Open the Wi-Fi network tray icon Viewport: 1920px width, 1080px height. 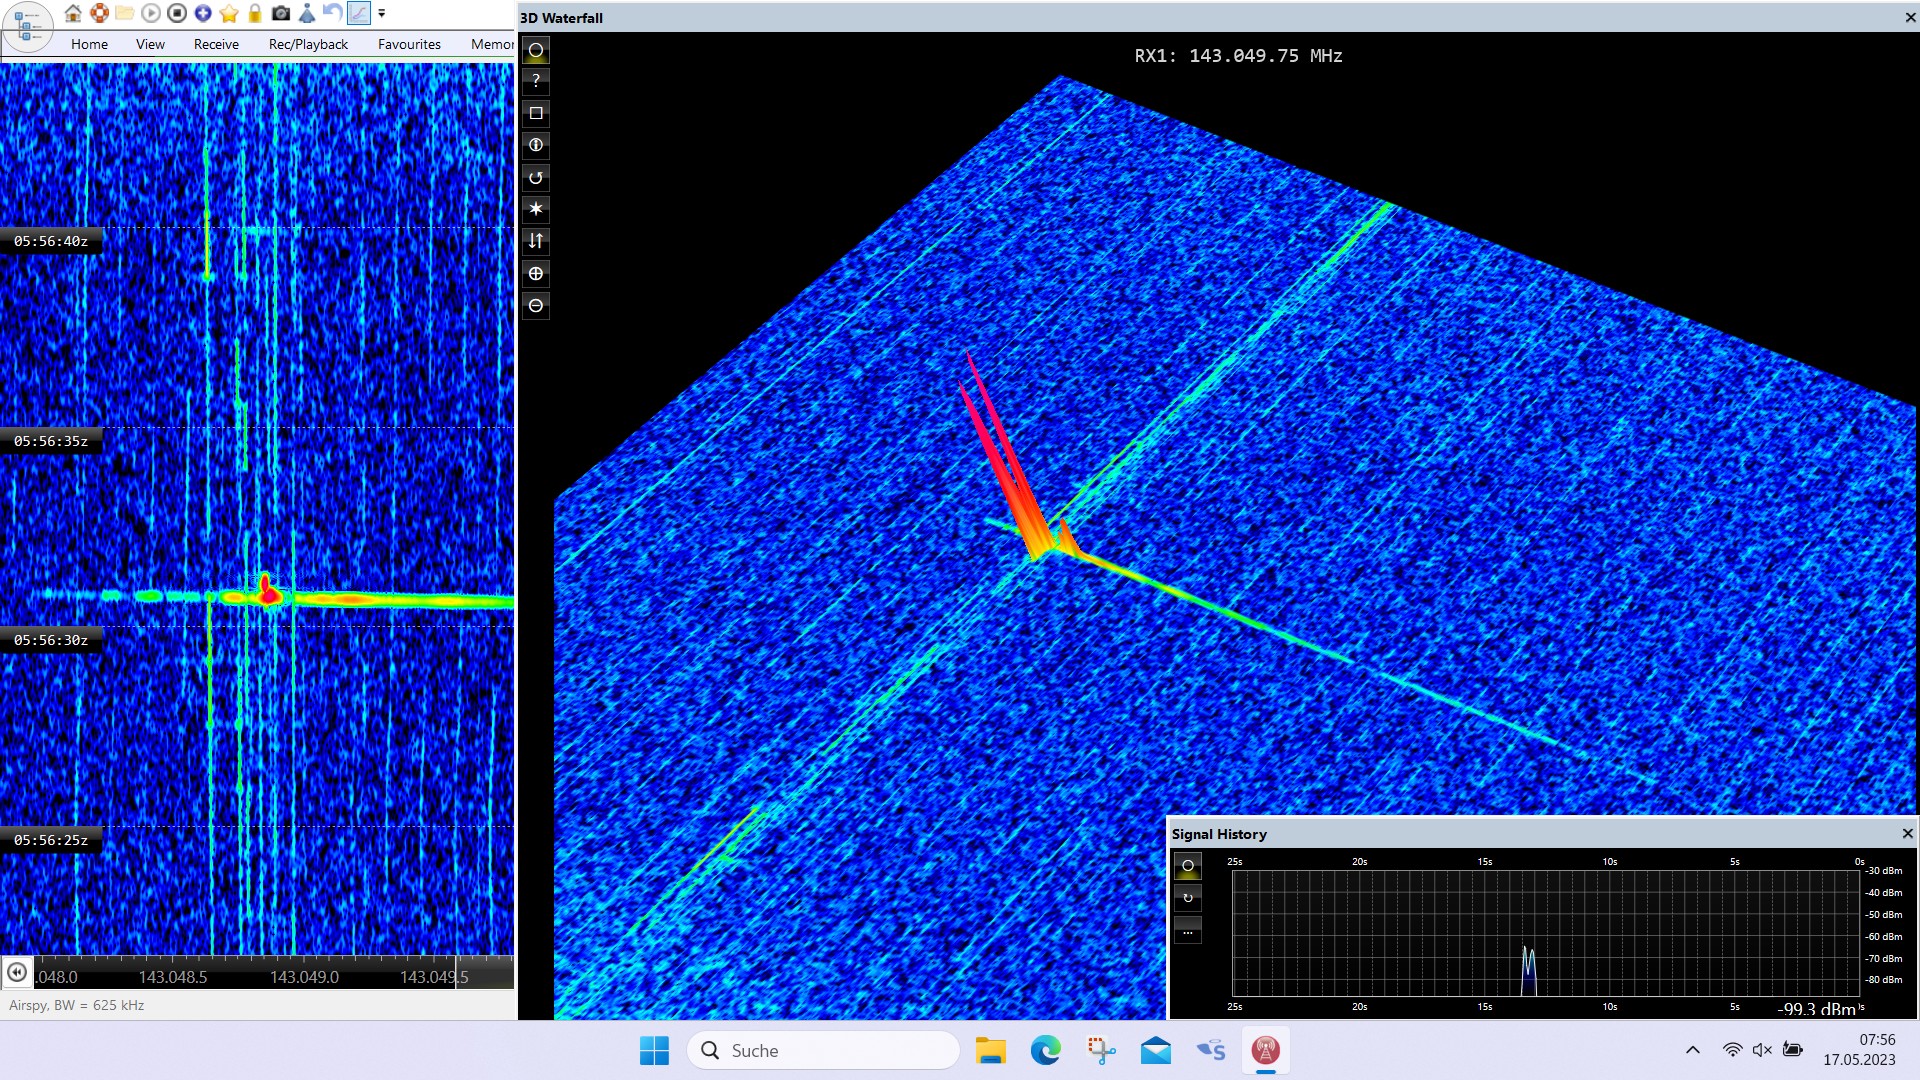tap(1733, 1050)
